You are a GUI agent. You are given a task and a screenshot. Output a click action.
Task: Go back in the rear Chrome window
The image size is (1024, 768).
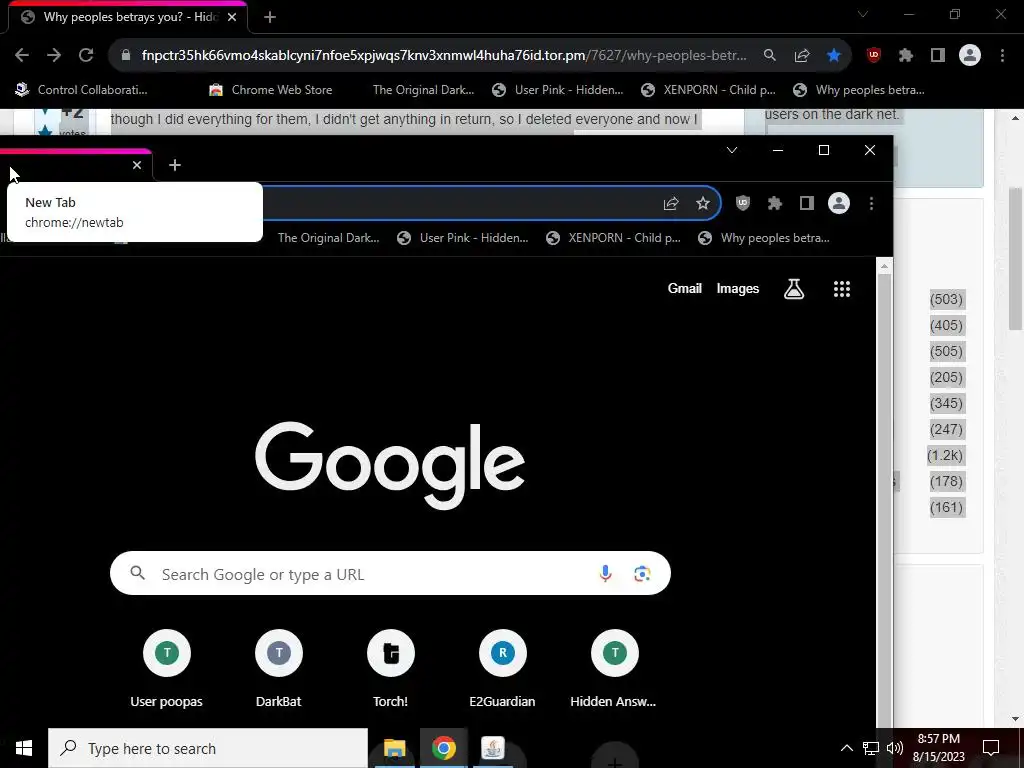22,56
